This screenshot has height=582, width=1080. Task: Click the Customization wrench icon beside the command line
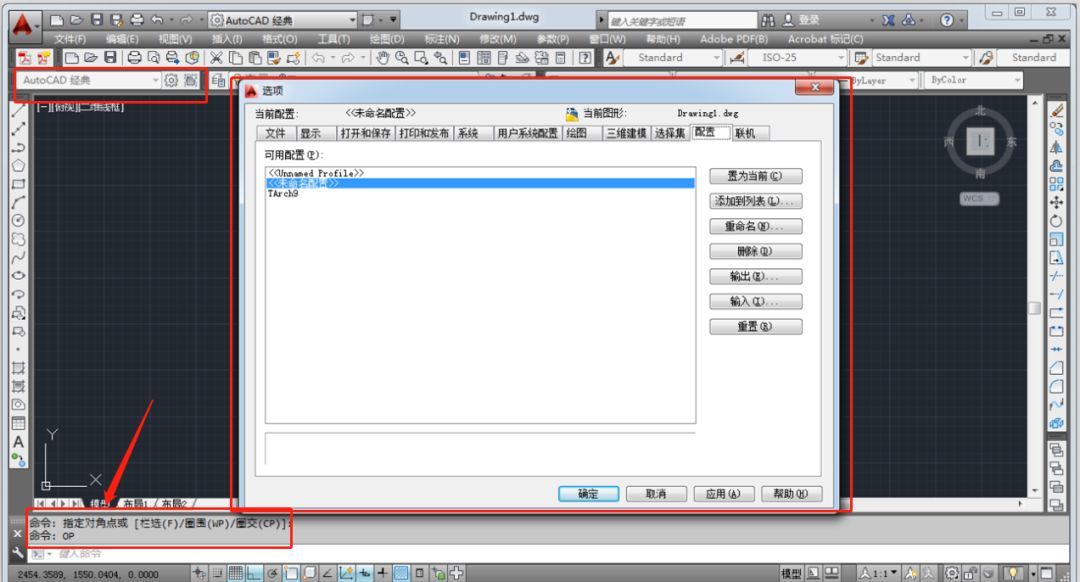point(18,552)
